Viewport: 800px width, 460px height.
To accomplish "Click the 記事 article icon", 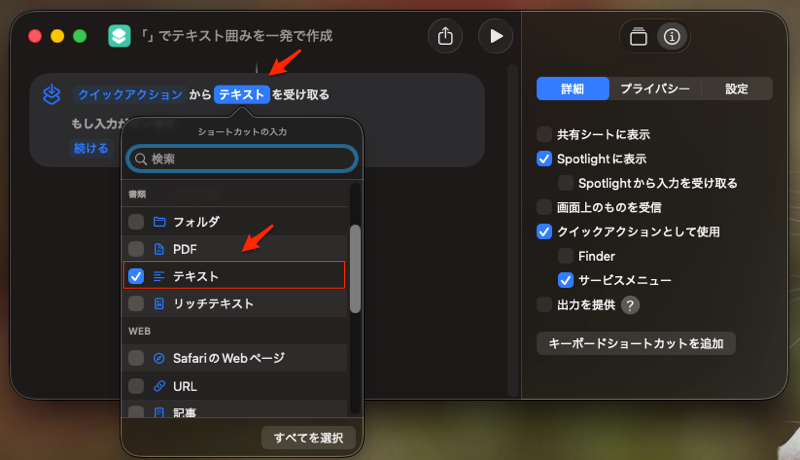I will click(159, 412).
